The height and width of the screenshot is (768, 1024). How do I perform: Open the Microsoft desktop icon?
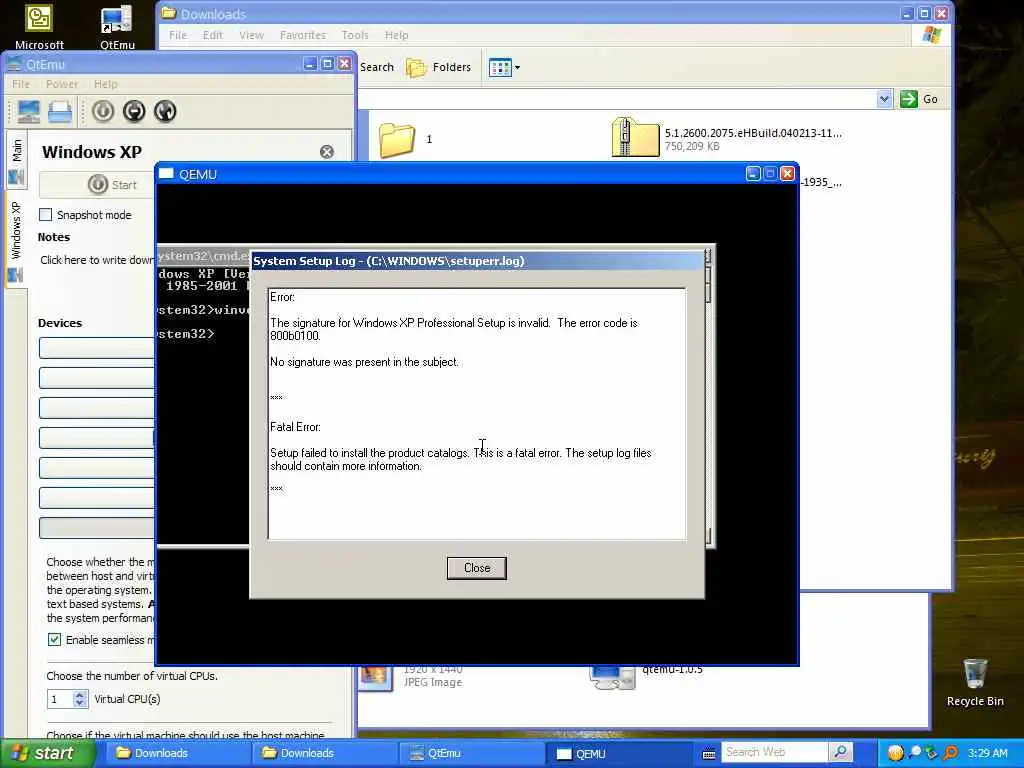(x=39, y=27)
